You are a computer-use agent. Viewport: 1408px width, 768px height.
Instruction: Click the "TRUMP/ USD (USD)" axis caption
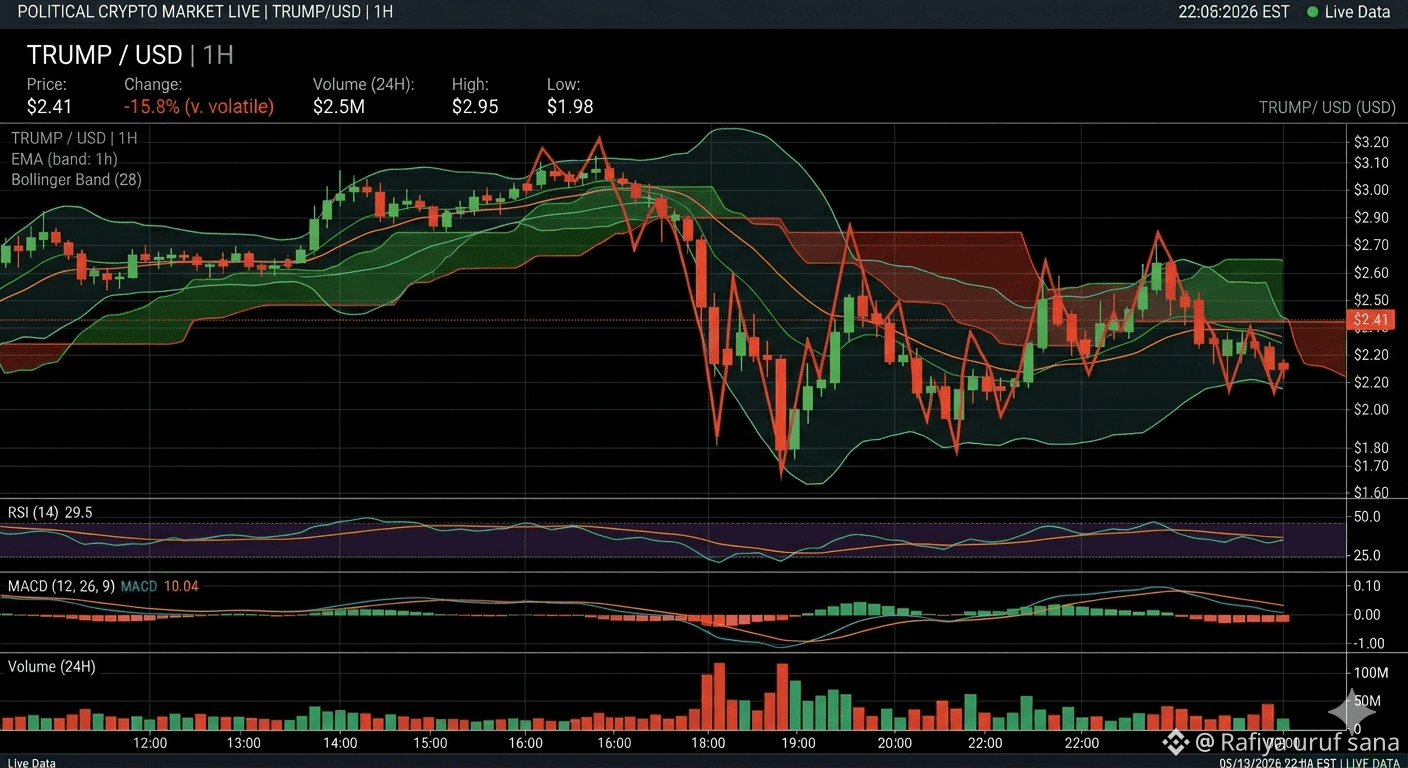point(1327,107)
